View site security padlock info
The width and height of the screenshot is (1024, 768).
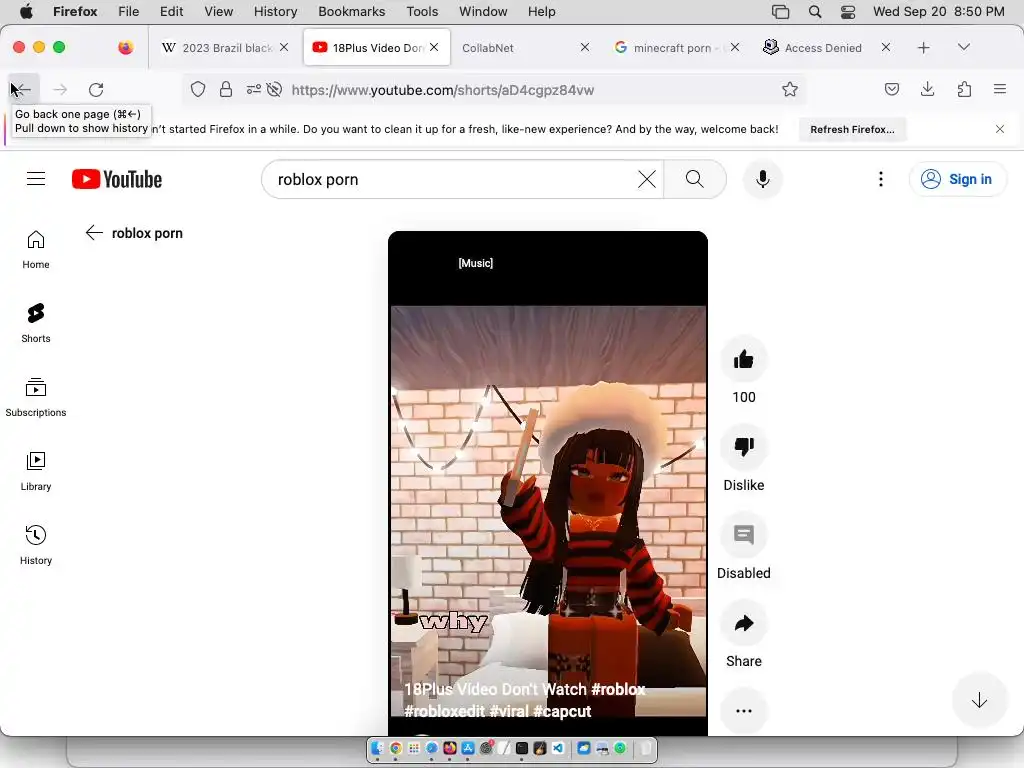pos(226,89)
